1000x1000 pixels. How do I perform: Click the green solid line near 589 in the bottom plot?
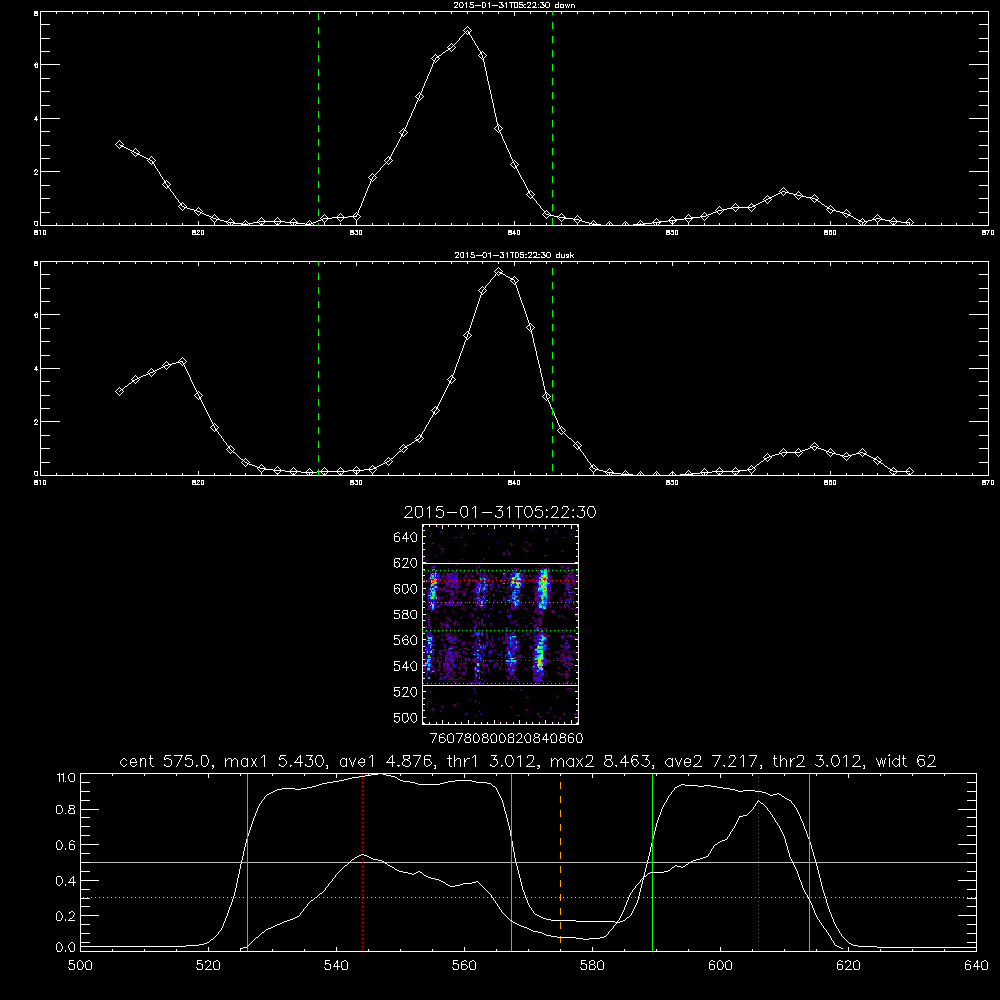click(x=652, y=861)
